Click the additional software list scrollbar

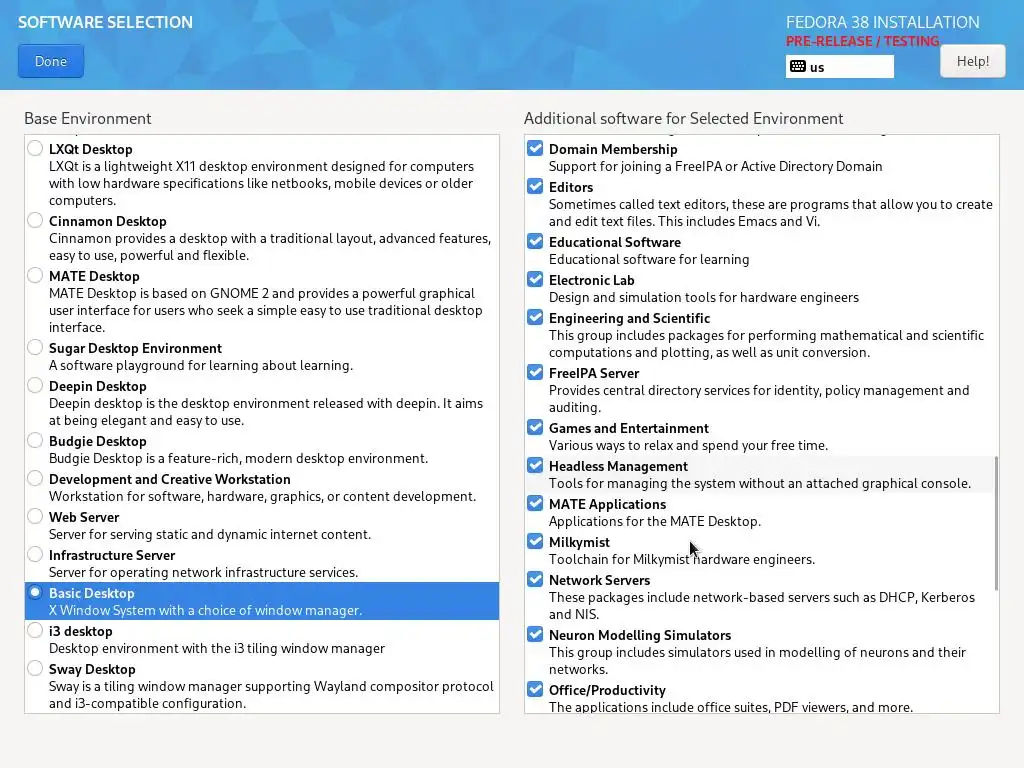pyautogui.click(x=996, y=523)
